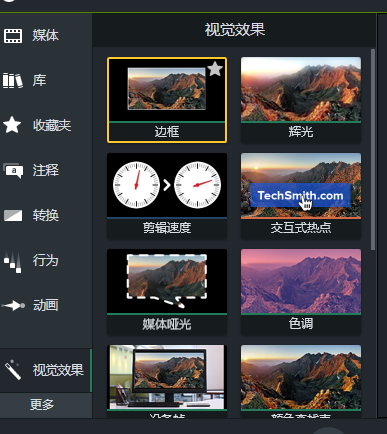Click the 交互式热点 effect label
The height and width of the screenshot is (434, 387).
[301, 228]
